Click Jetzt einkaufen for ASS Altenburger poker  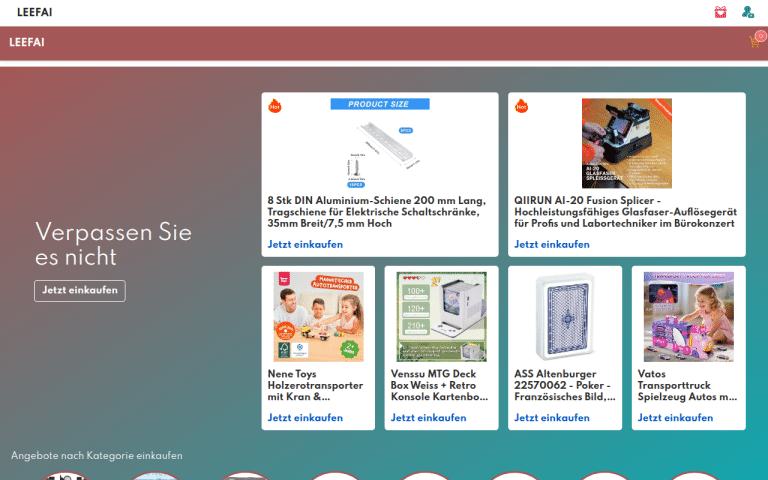point(552,418)
